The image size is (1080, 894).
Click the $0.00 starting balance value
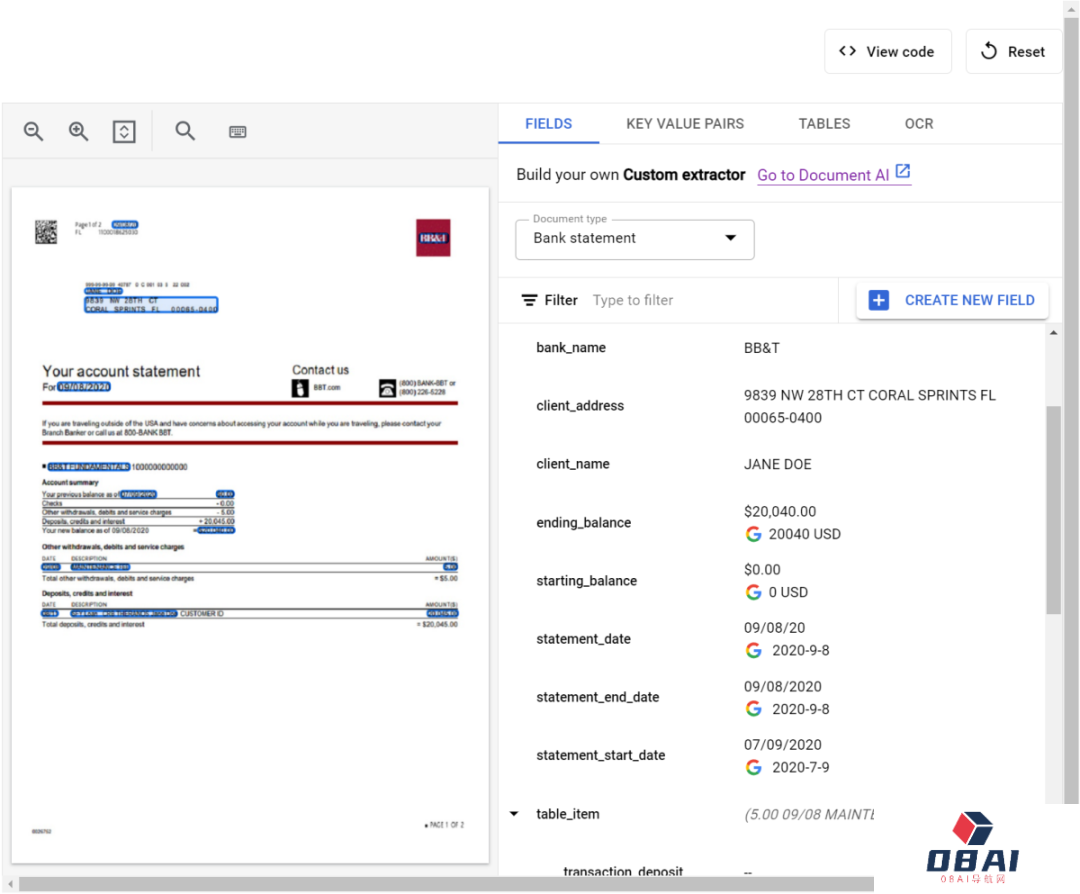(762, 570)
